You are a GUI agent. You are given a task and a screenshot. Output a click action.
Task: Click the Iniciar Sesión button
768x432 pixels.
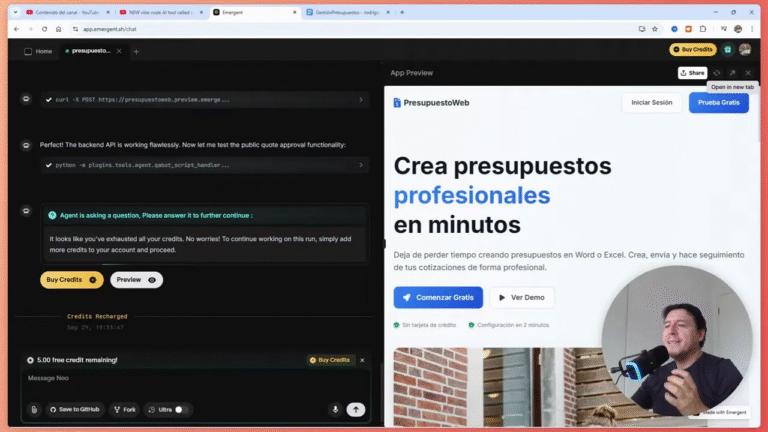pyautogui.click(x=651, y=103)
